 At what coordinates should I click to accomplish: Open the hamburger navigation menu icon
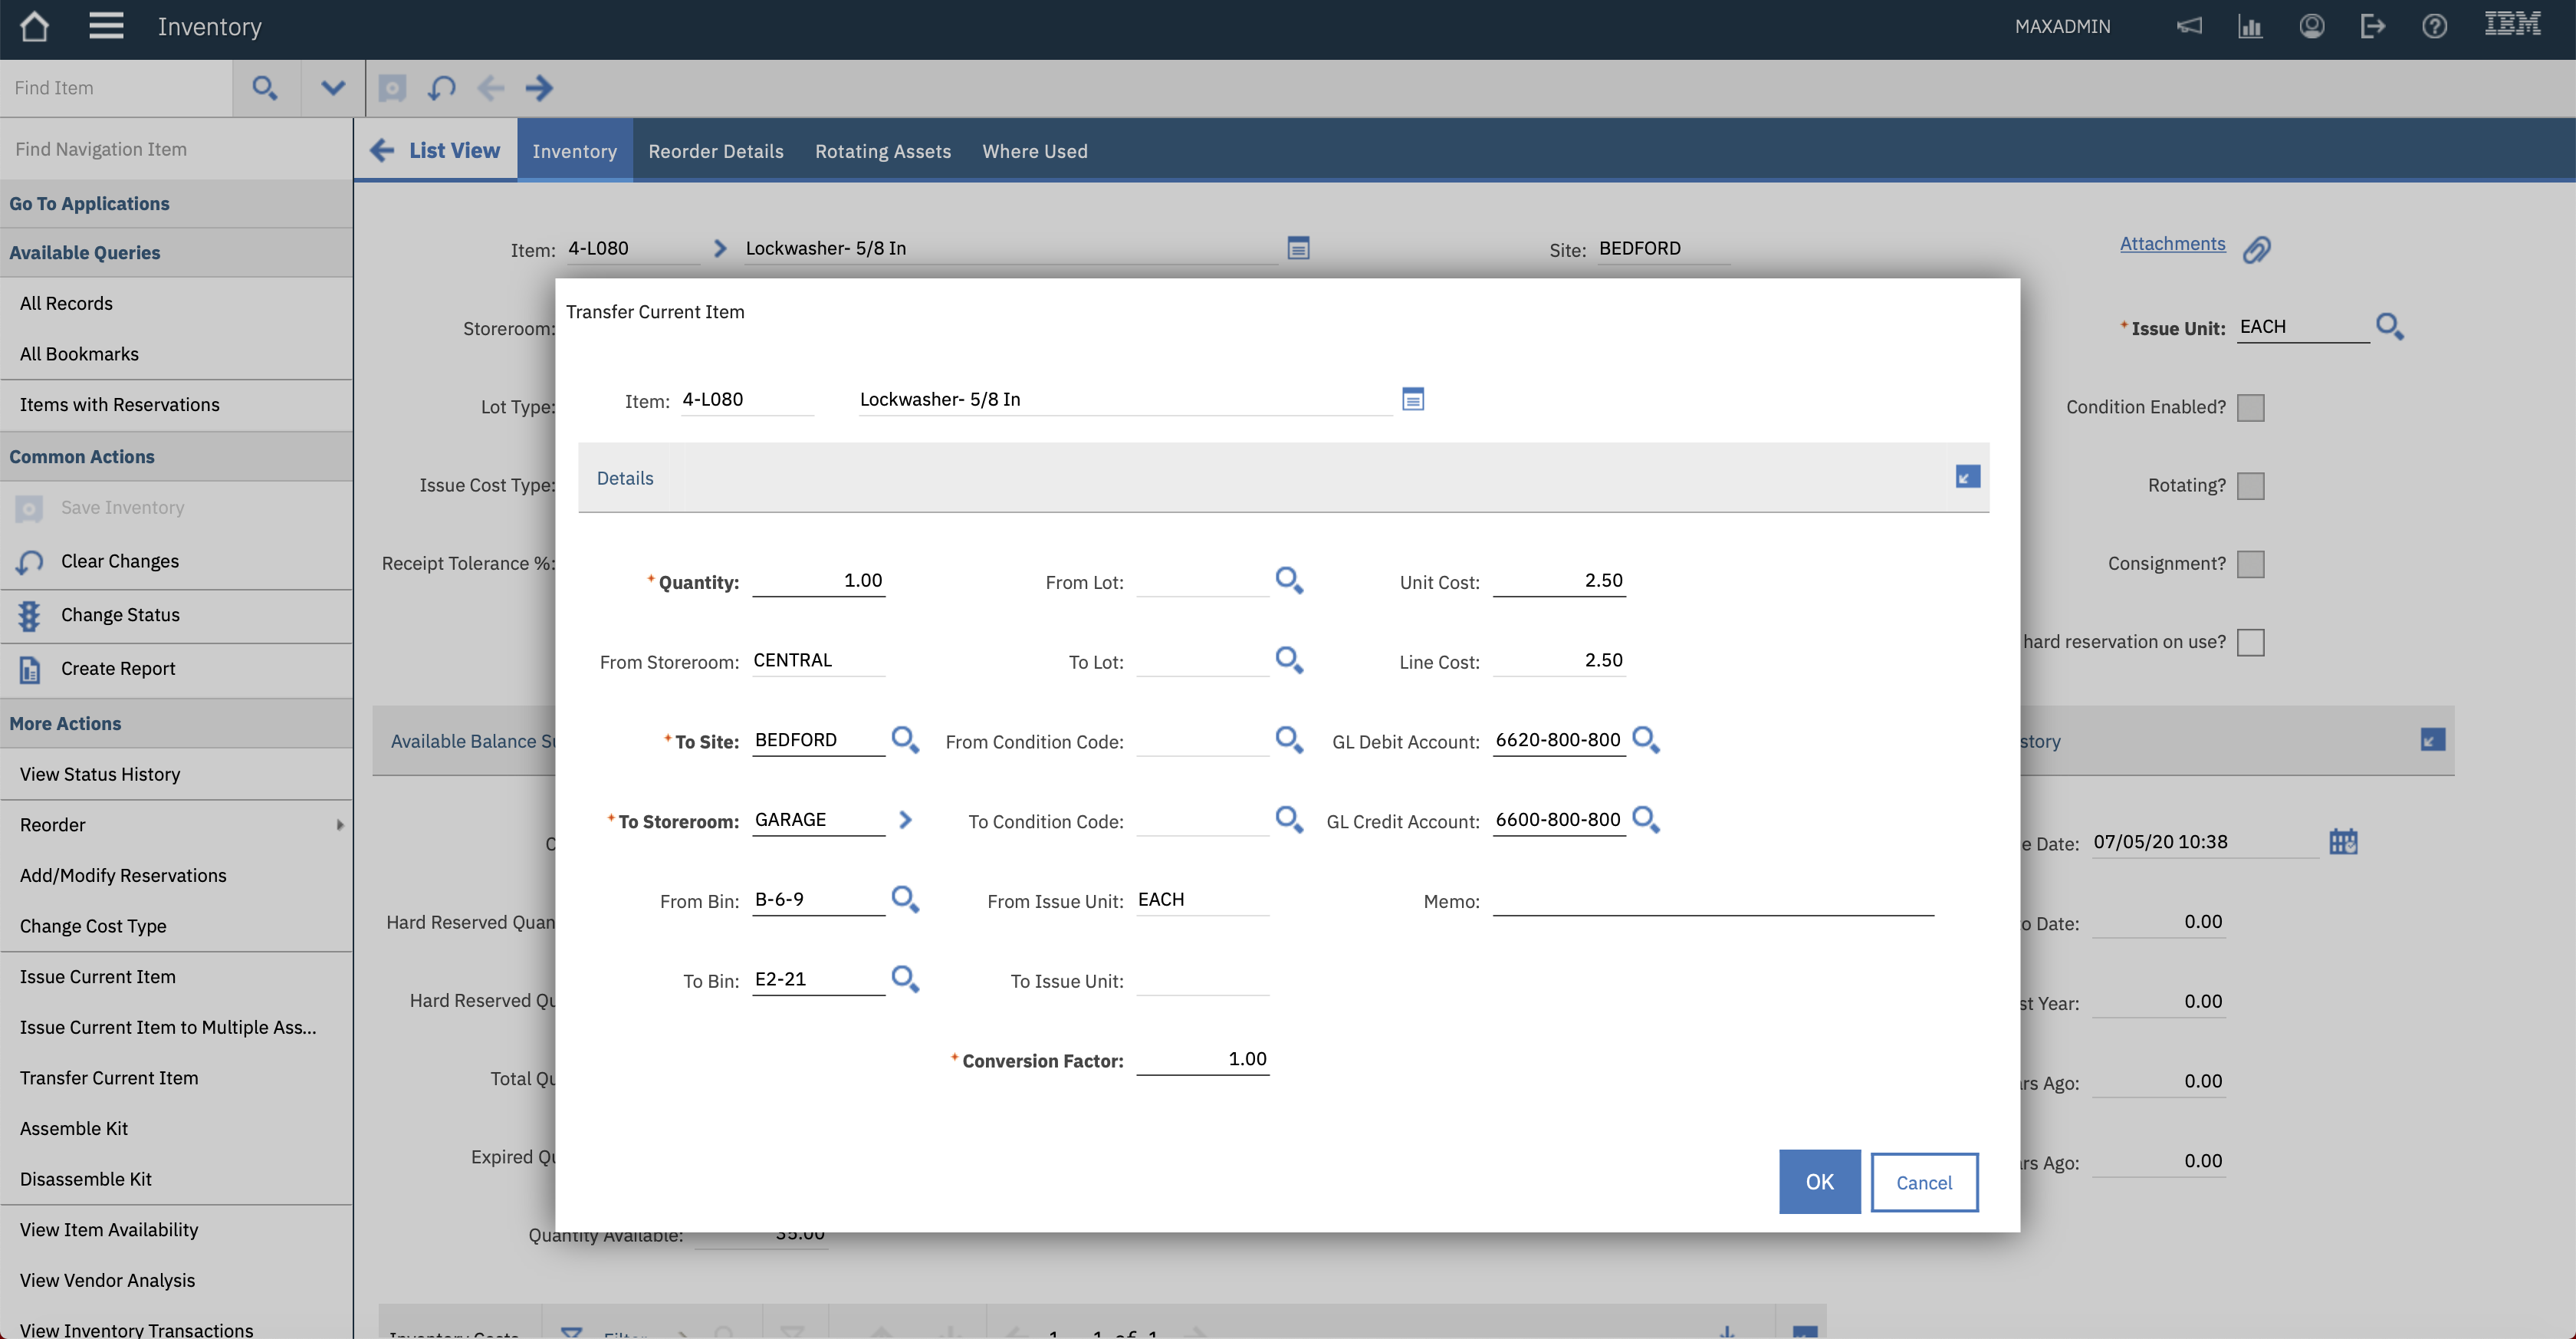106,26
